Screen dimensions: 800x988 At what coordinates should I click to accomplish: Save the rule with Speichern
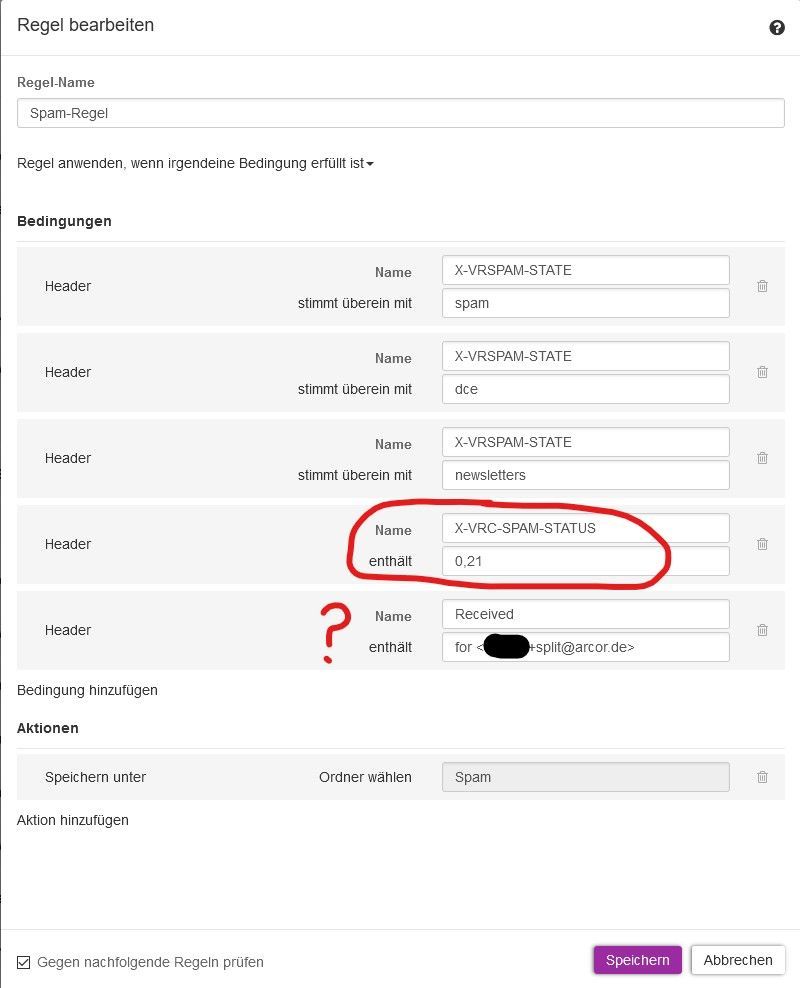(637, 960)
